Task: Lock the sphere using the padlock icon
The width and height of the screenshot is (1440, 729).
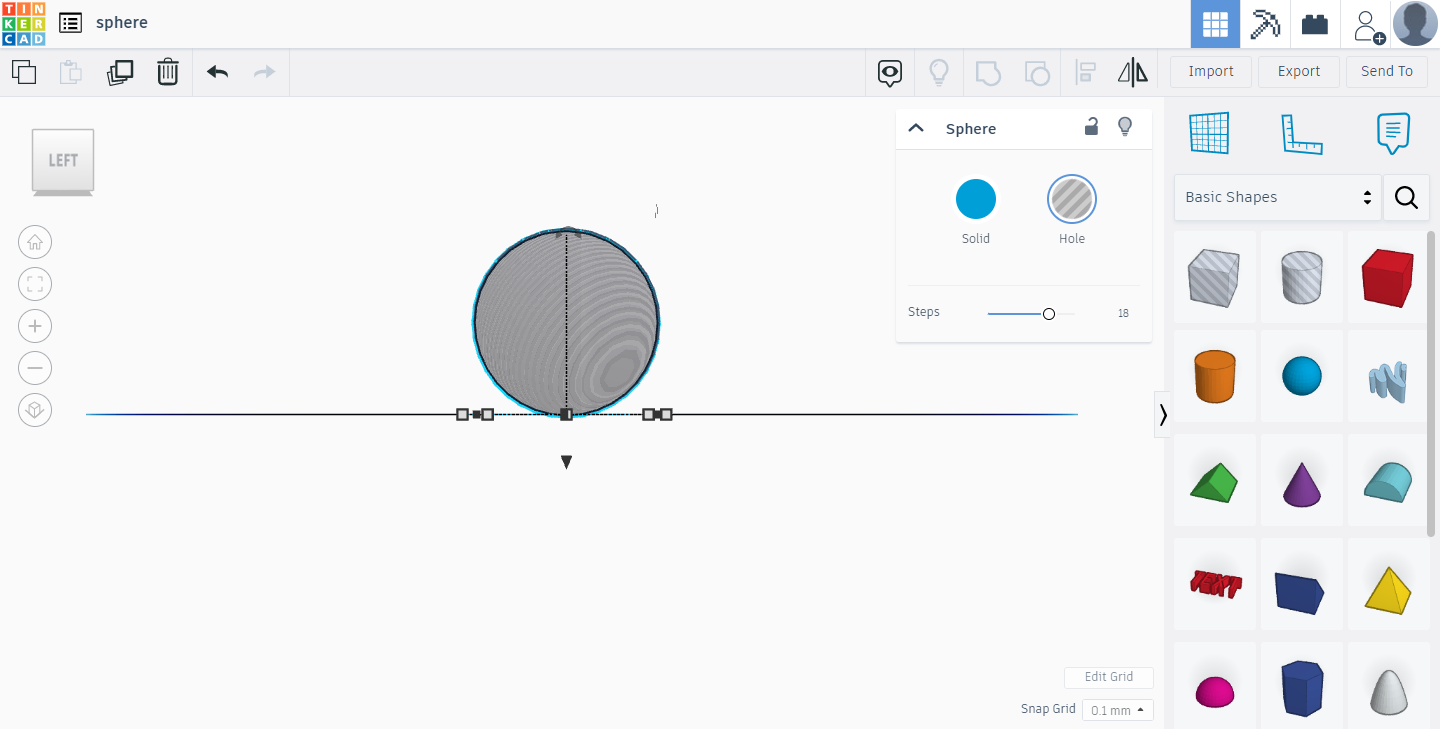Action: click(x=1091, y=127)
